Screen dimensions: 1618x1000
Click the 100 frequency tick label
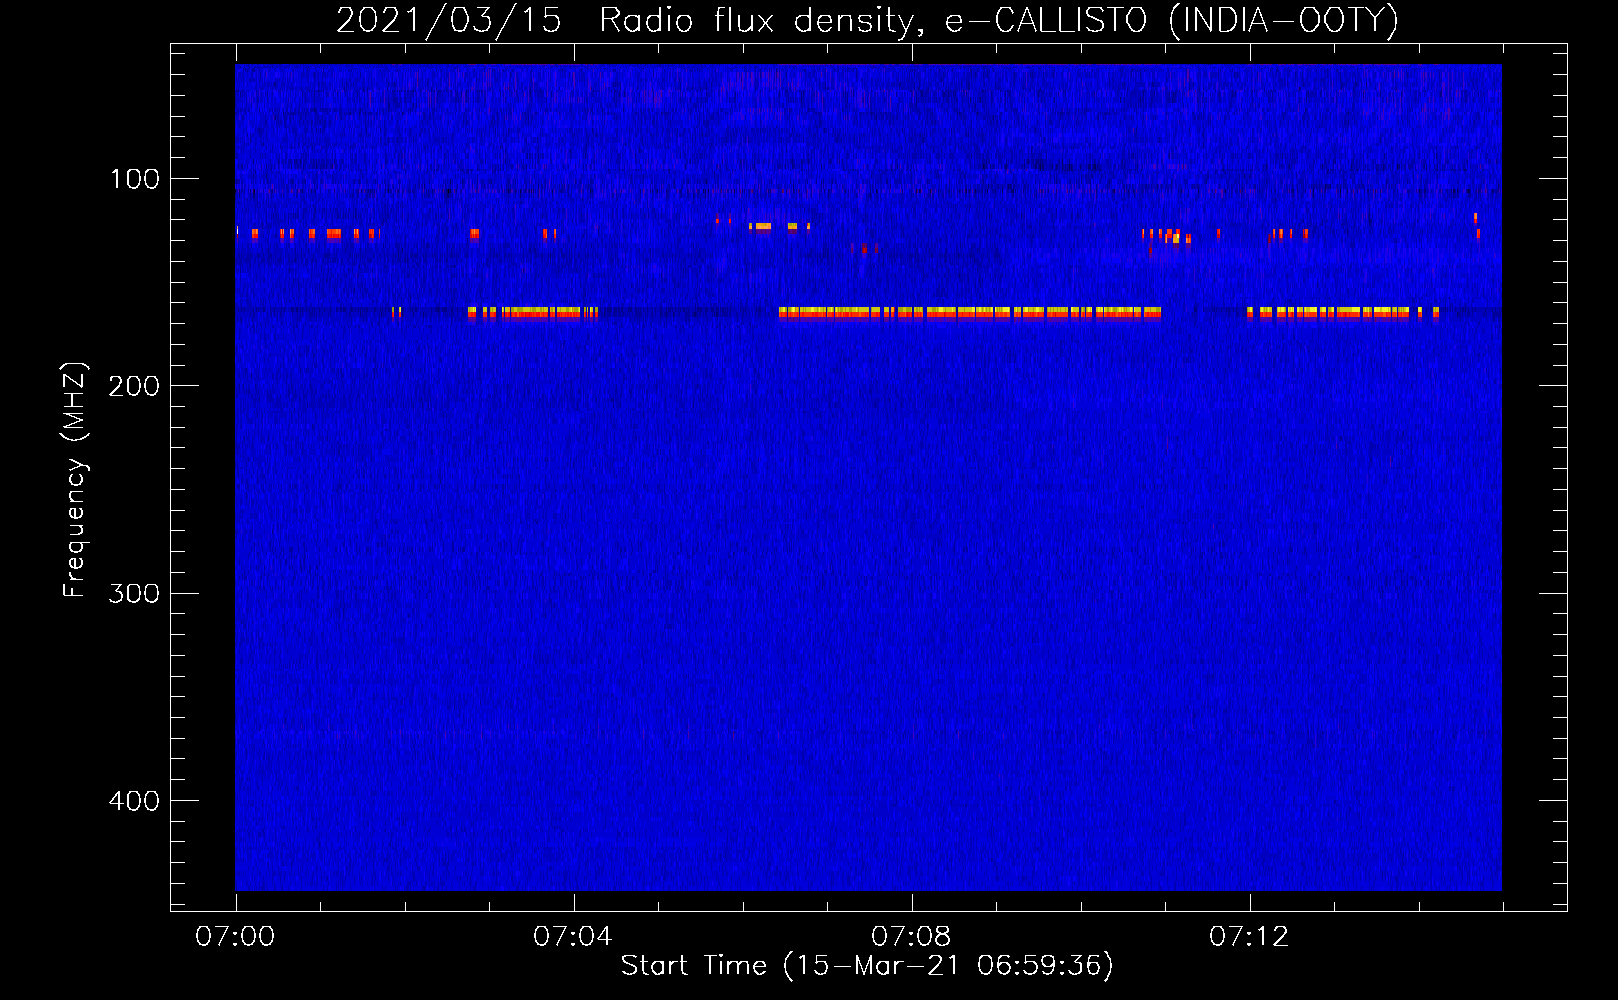(x=135, y=180)
